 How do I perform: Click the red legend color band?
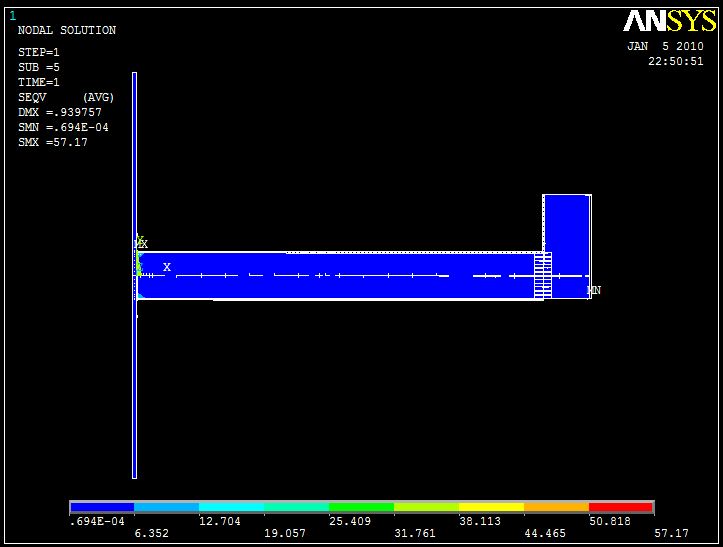(x=621, y=507)
